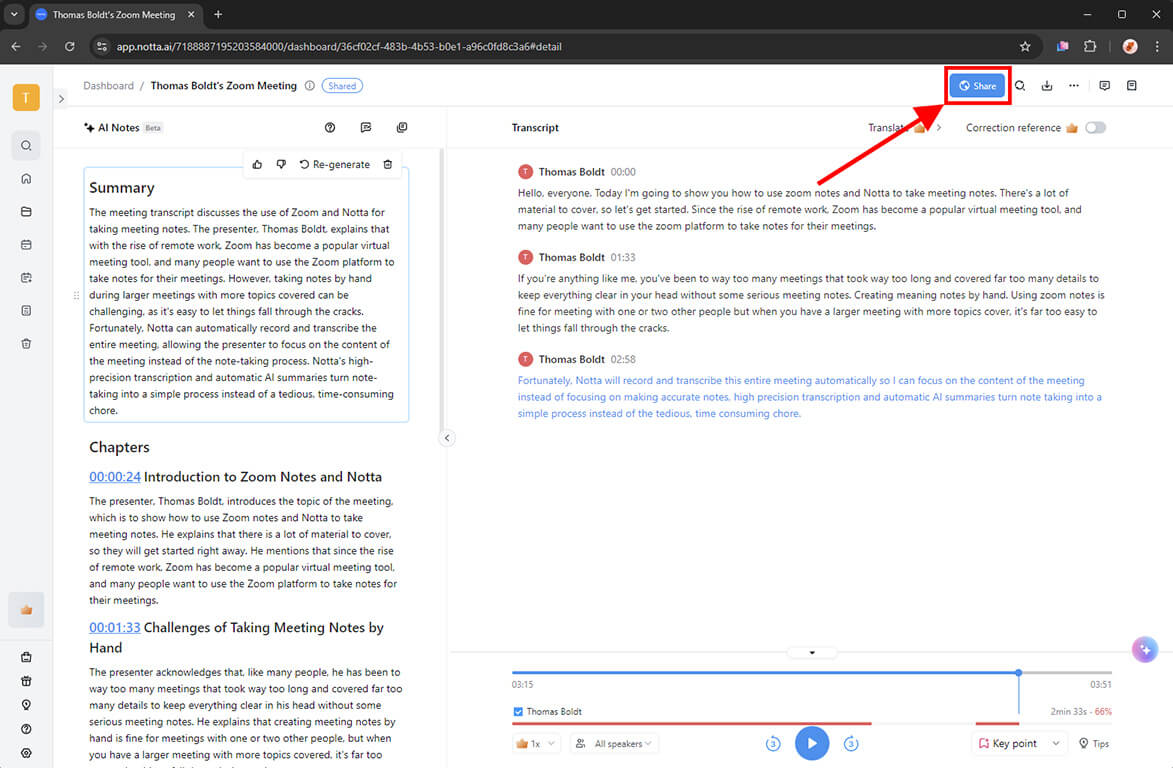Thumbs up the summary

257,165
